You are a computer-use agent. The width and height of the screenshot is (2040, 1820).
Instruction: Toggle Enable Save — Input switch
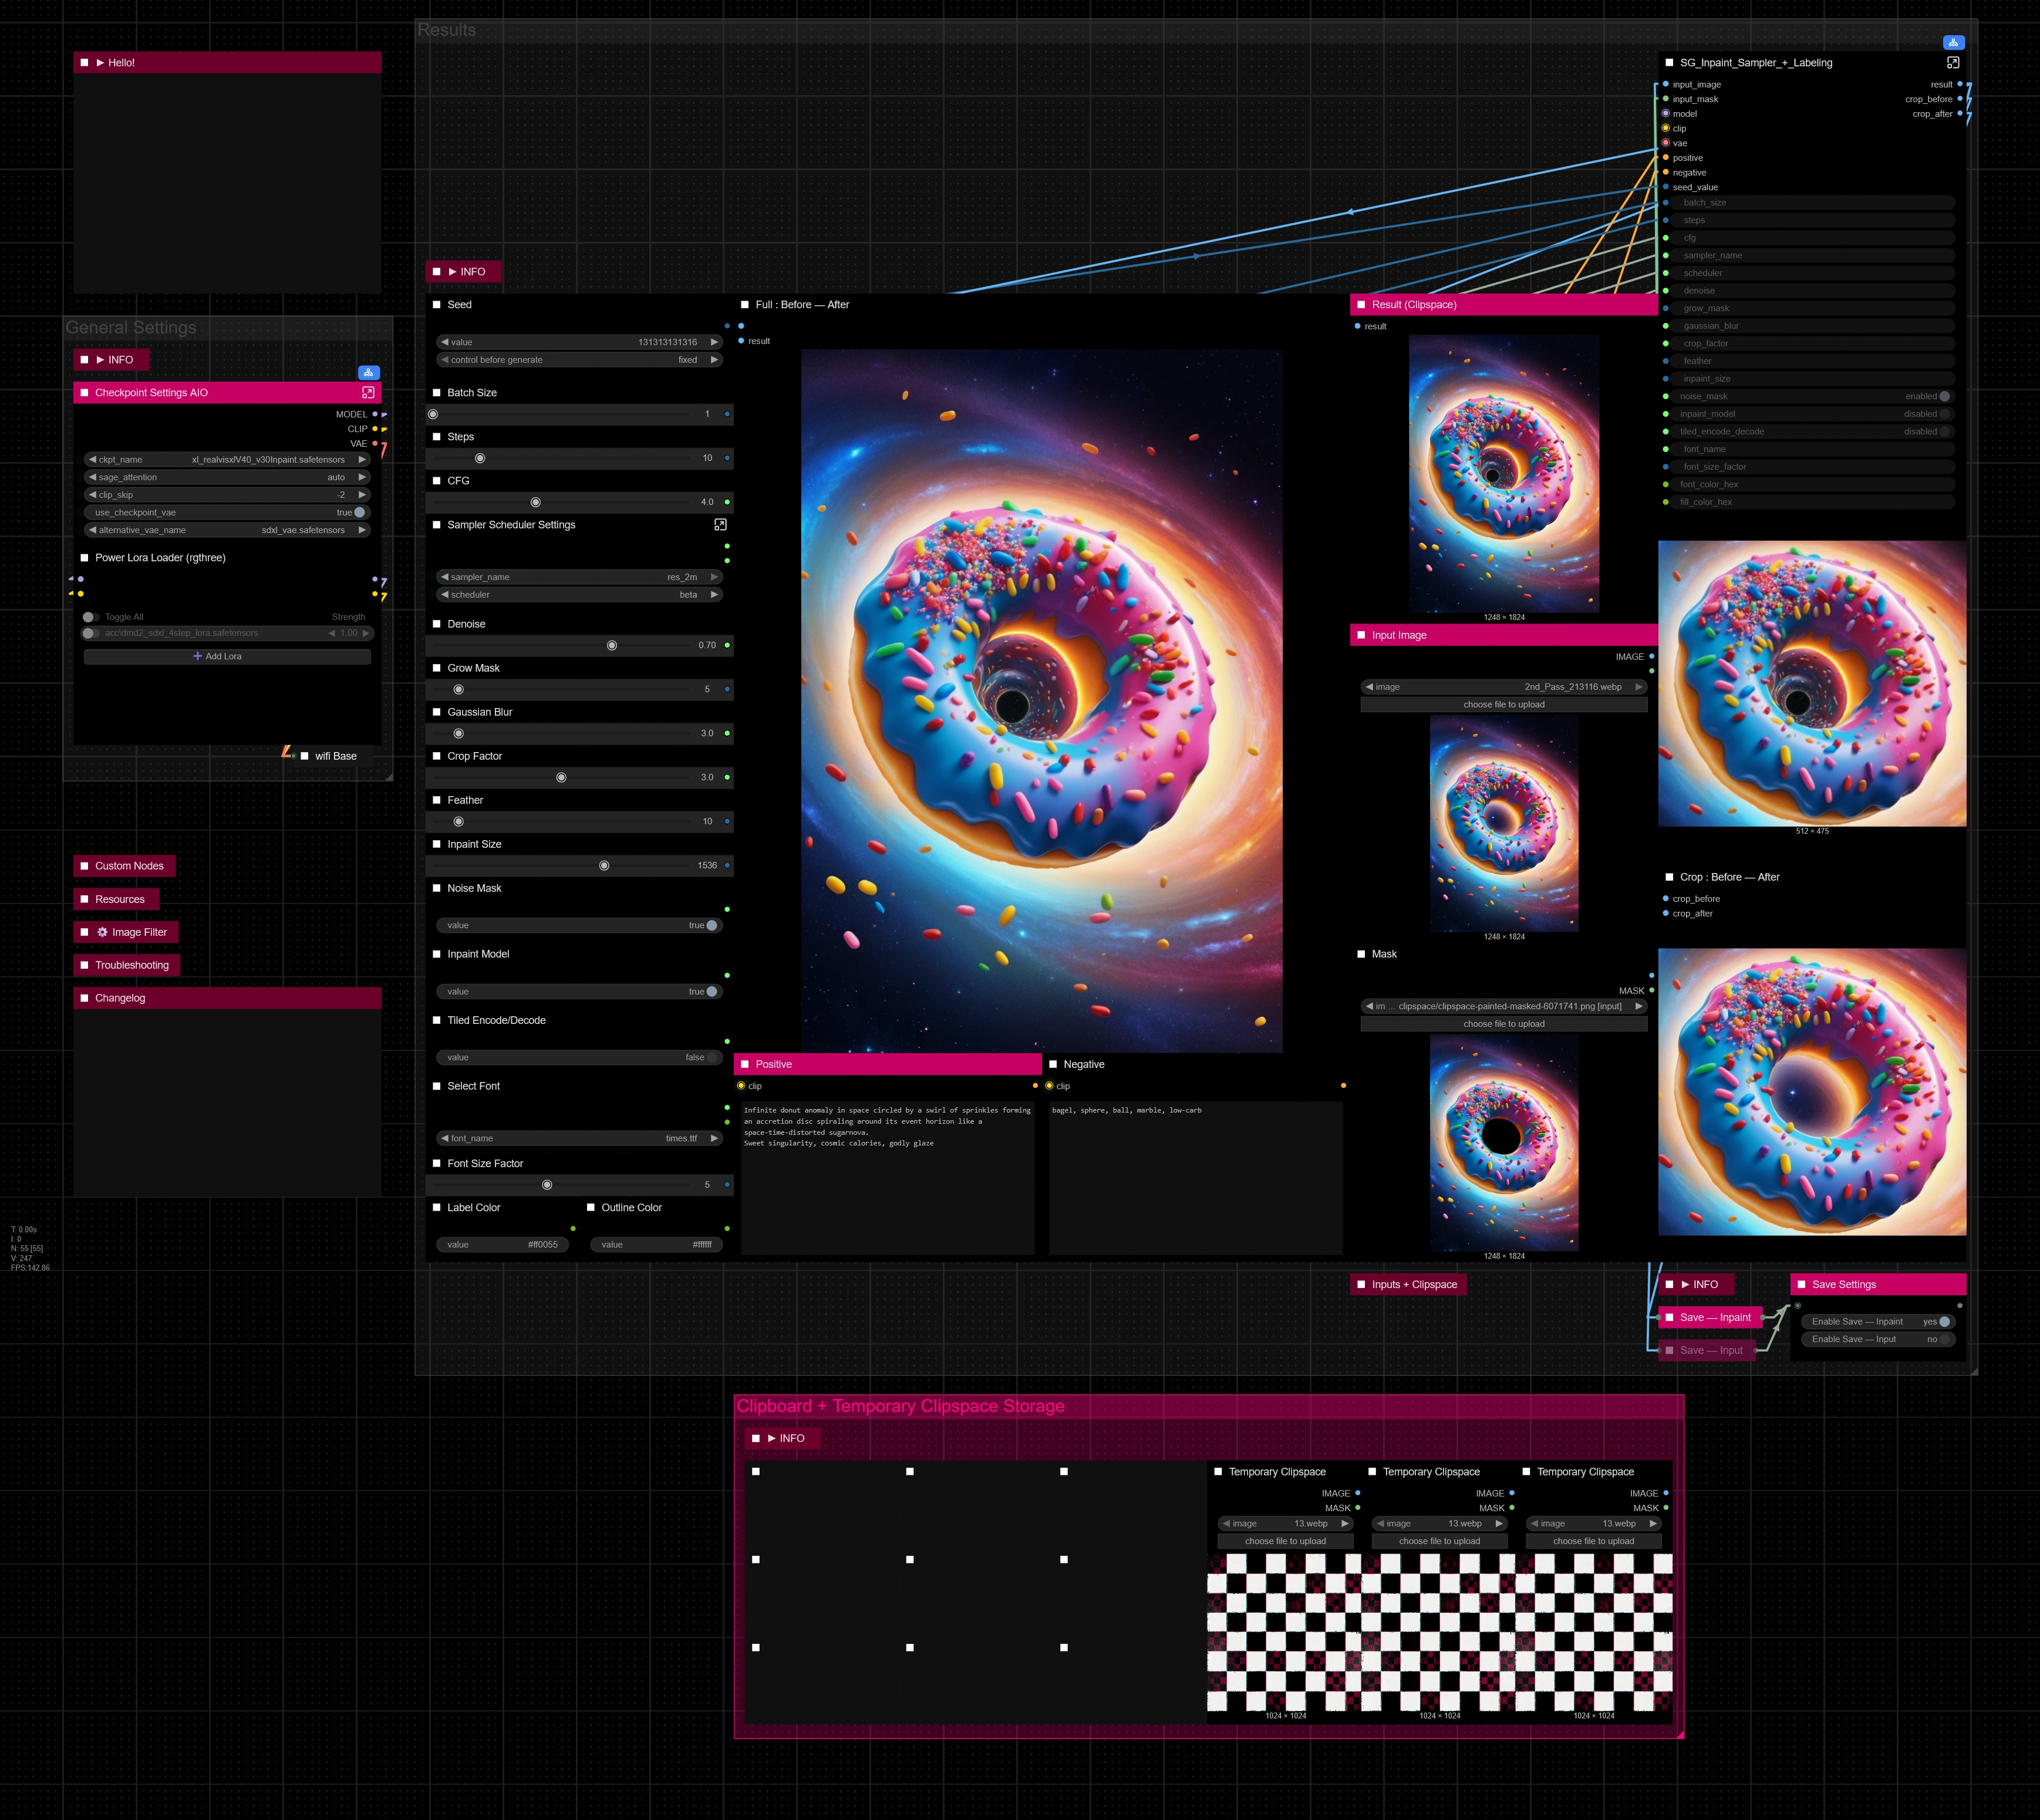pyautogui.click(x=1944, y=1339)
